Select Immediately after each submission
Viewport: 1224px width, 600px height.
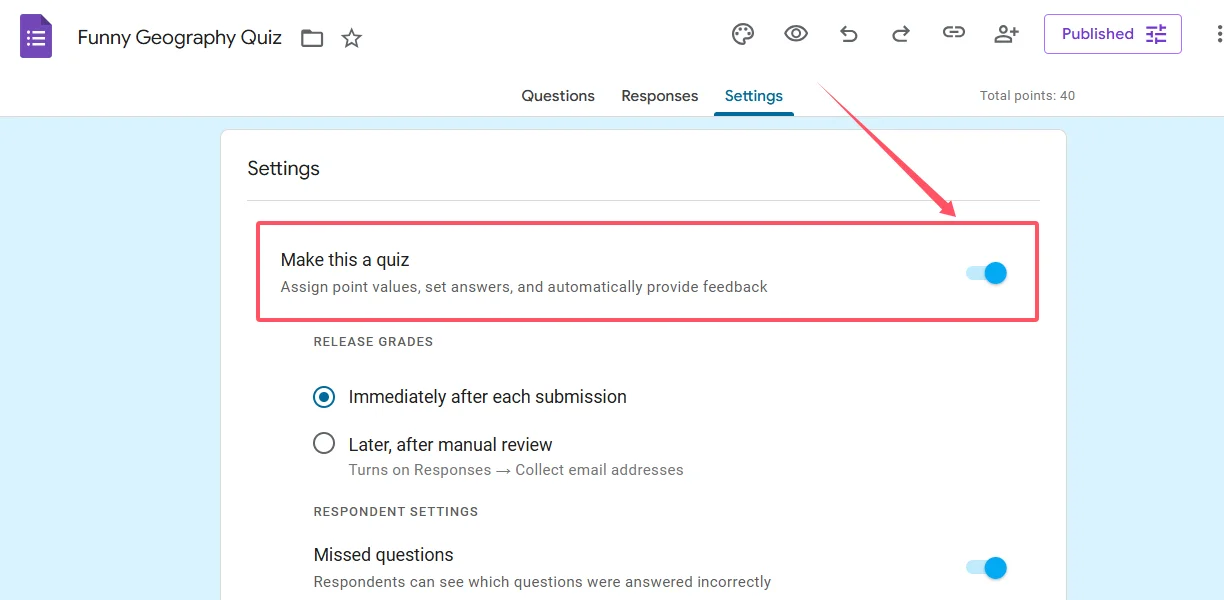[x=324, y=397]
